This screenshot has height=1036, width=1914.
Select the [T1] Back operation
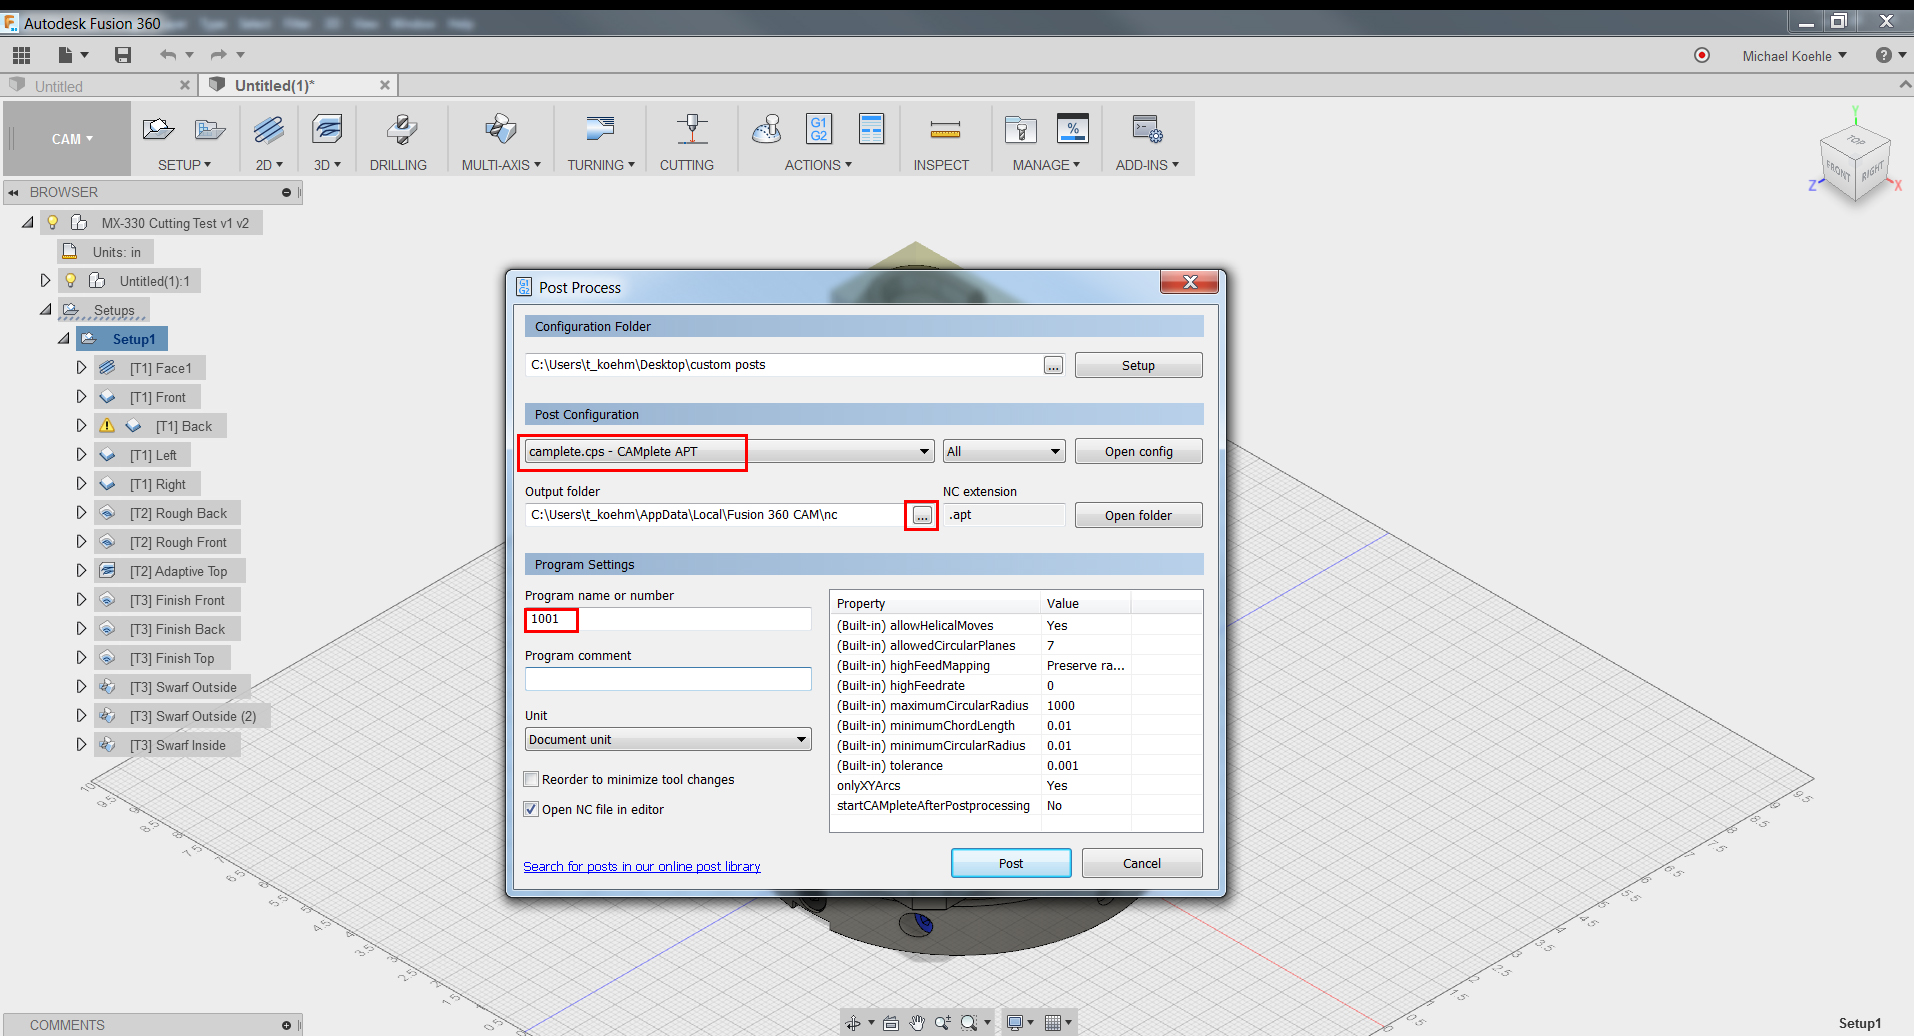(184, 426)
